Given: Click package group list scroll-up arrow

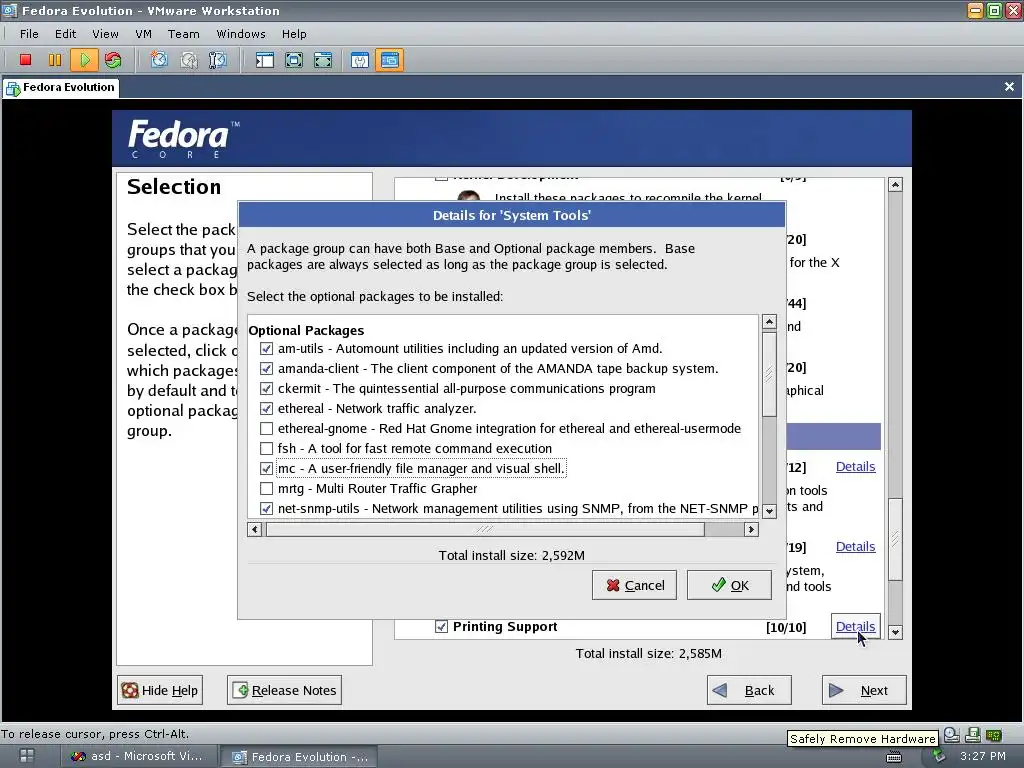Looking at the screenshot, I should tap(895, 185).
